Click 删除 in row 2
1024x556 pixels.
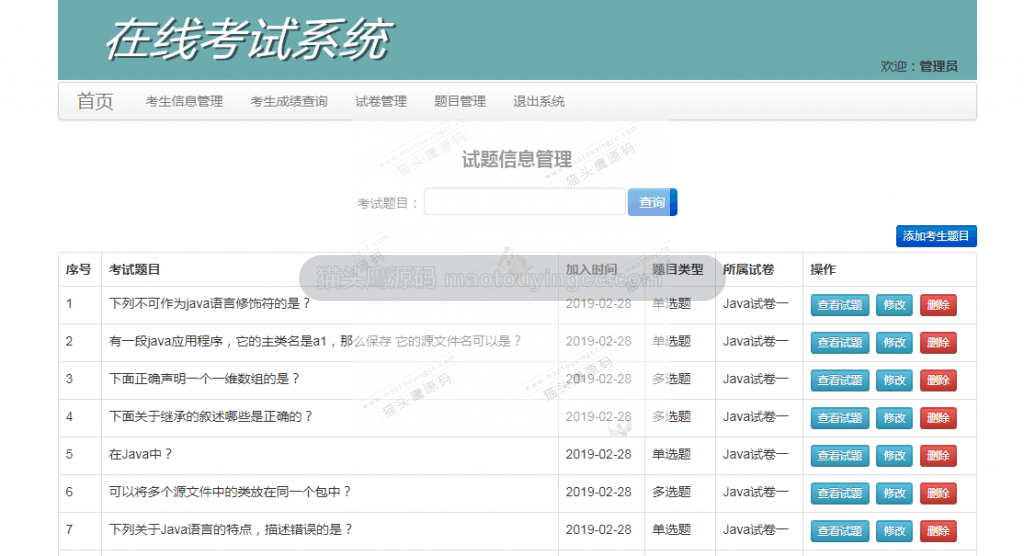coord(938,342)
